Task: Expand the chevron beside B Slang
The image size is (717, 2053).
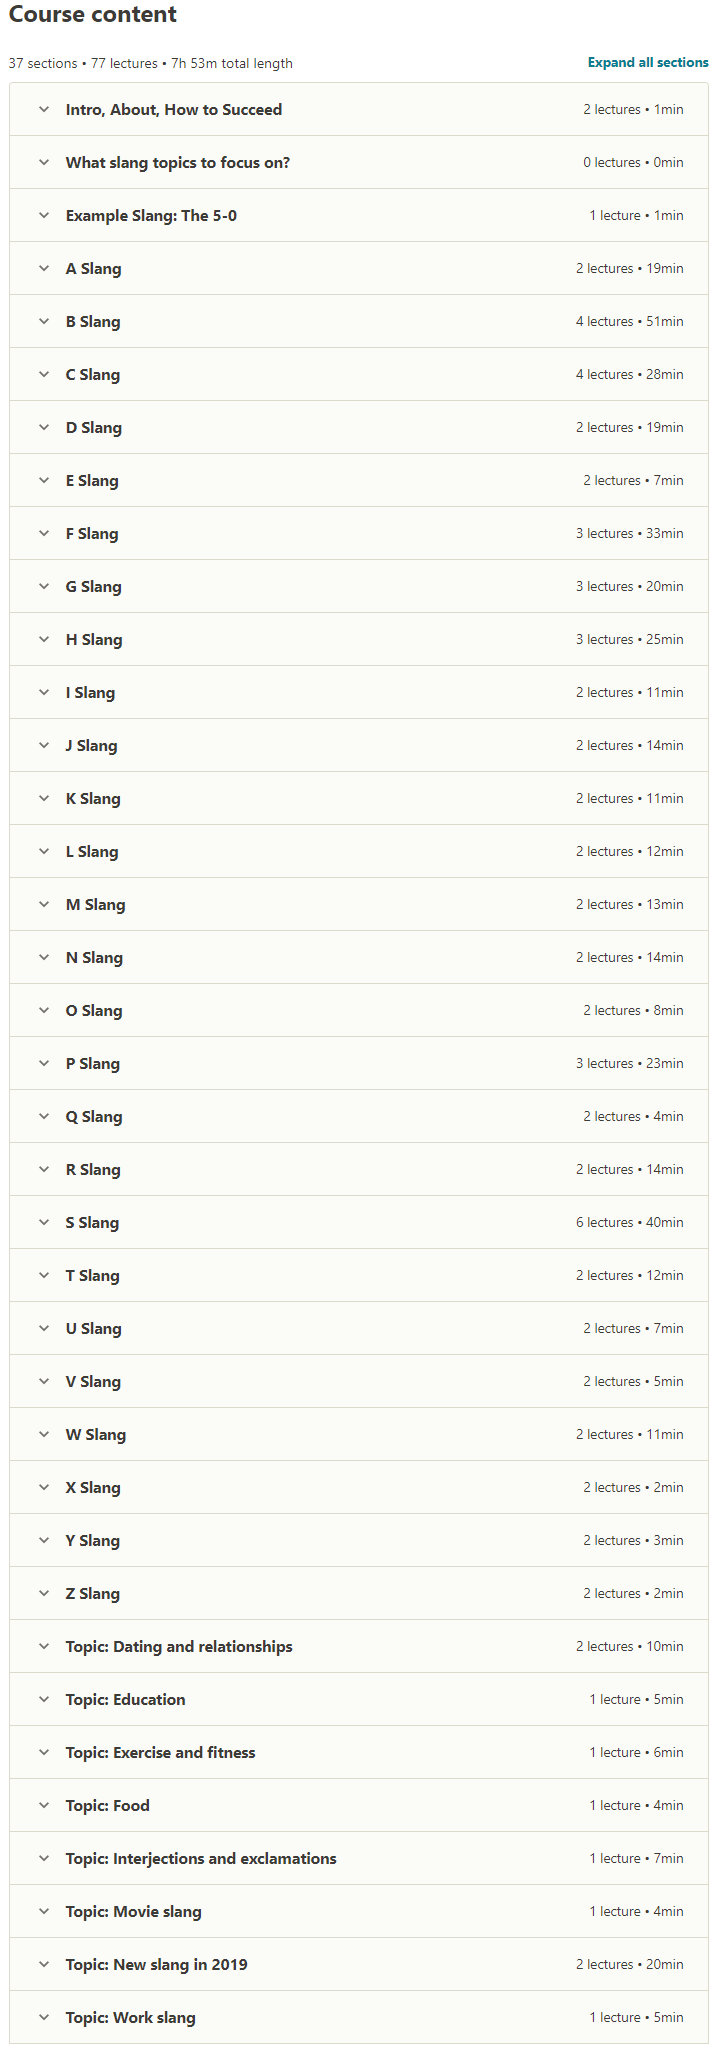Action: [44, 321]
